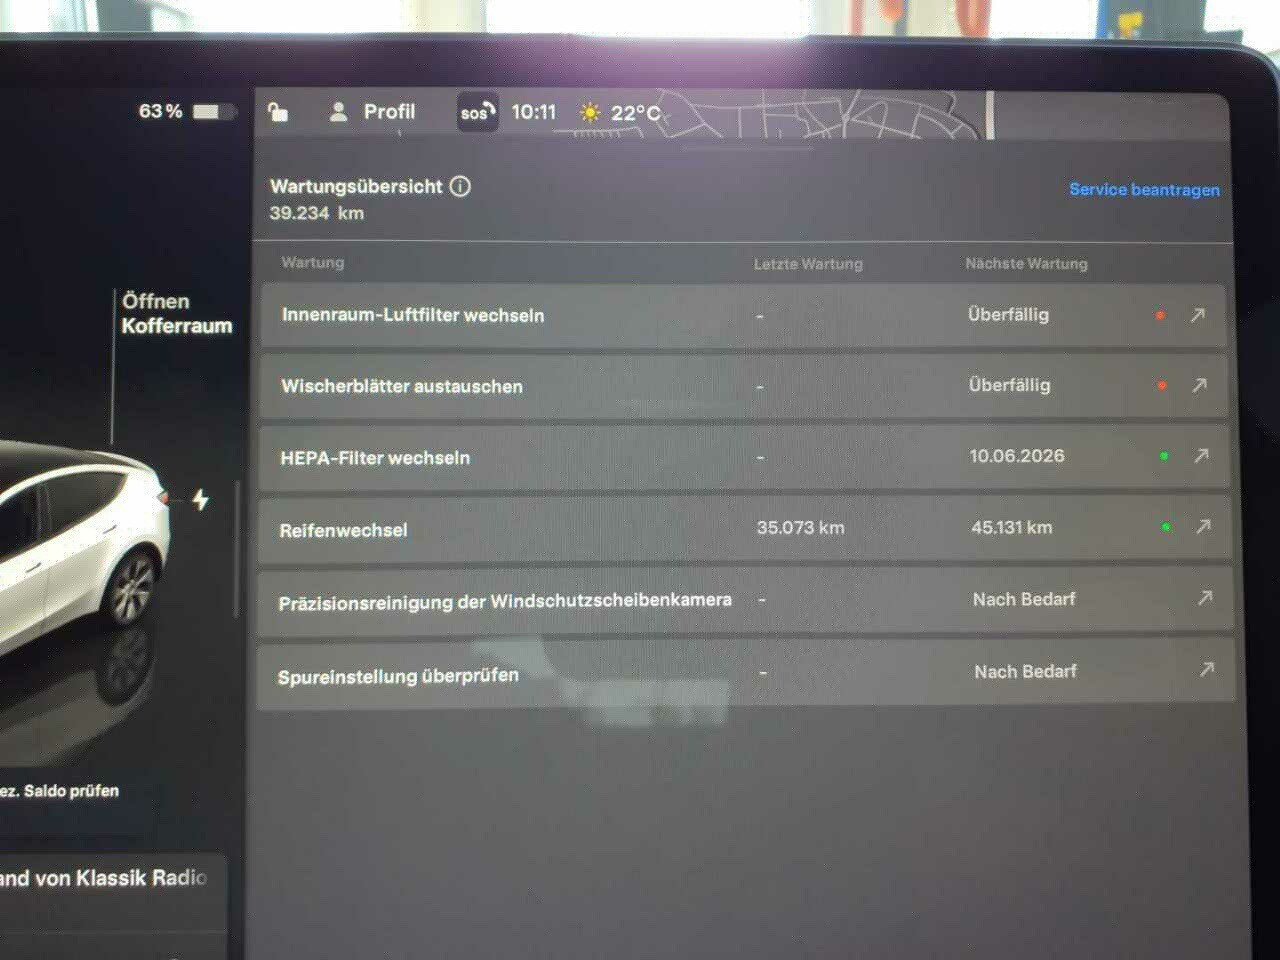Open arrow for Spureinstellung überprüfen
The height and width of the screenshot is (960, 1280).
click(x=1207, y=670)
